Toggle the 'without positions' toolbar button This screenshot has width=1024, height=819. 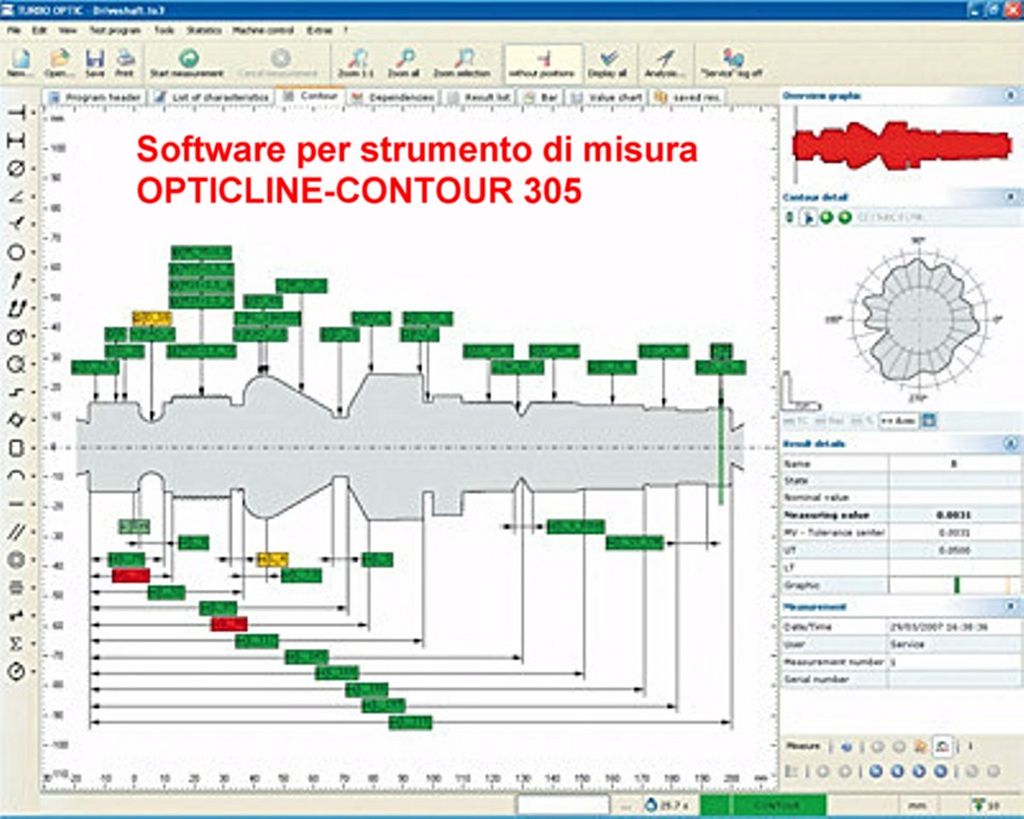pyautogui.click(x=543, y=63)
